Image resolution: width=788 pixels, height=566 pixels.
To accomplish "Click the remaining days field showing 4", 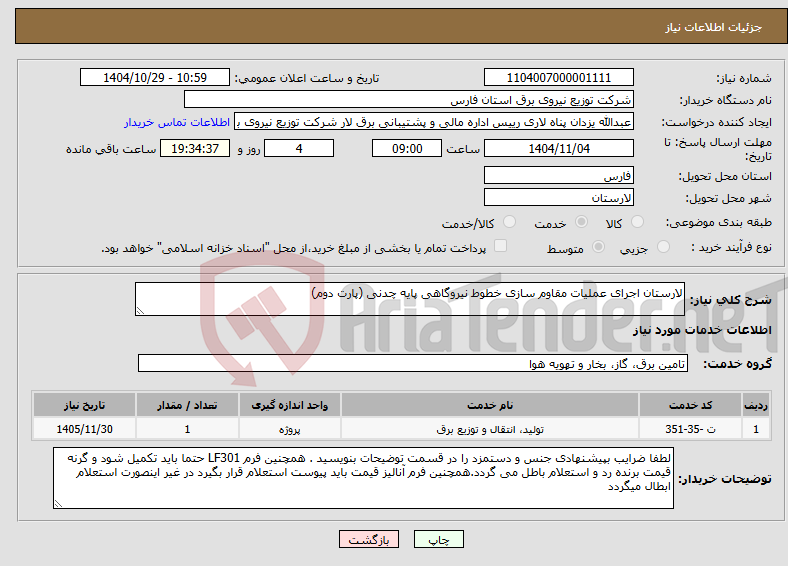I will (299, 148).
